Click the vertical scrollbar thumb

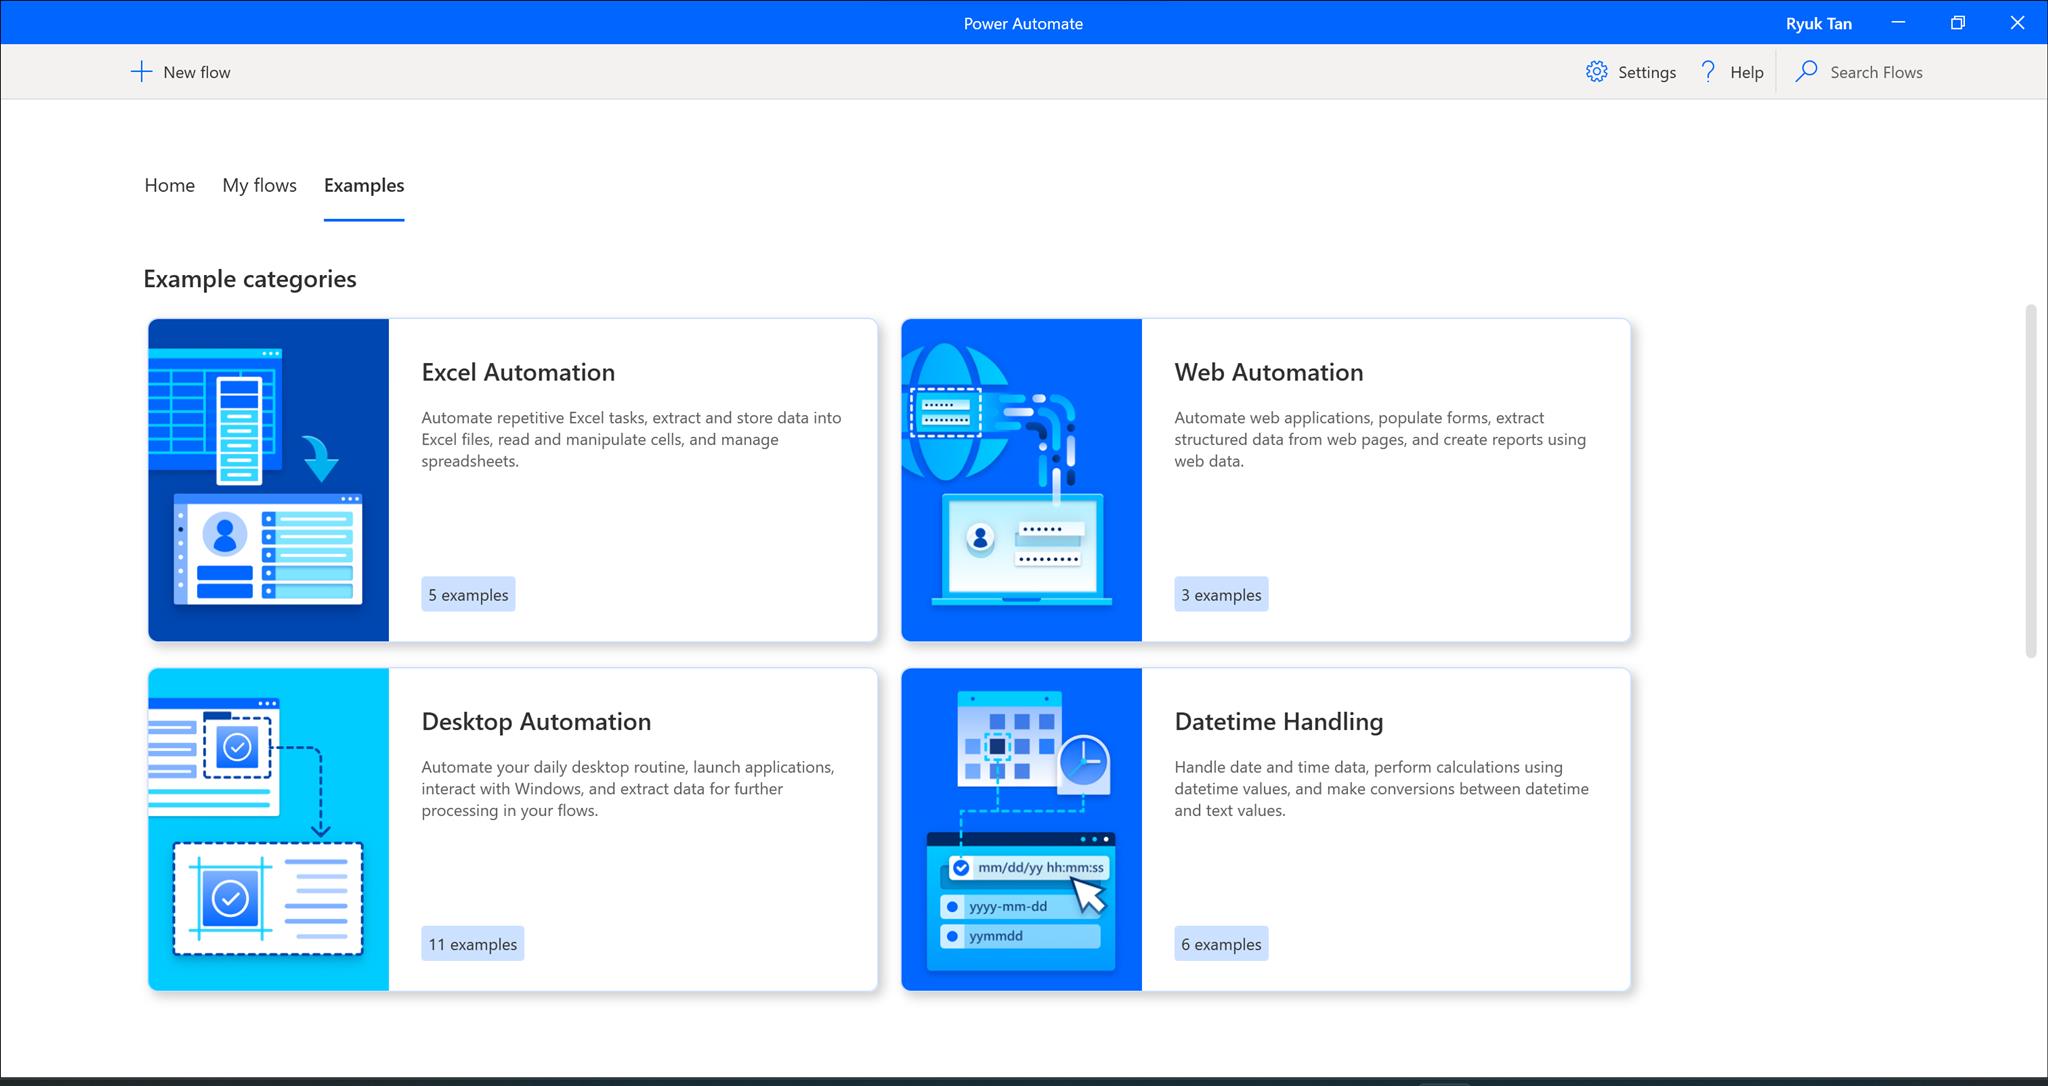tap(2030, 481)
